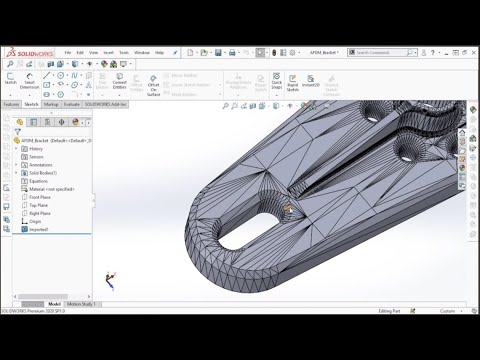Open Quick Snaps tool

tap(276, 81)
